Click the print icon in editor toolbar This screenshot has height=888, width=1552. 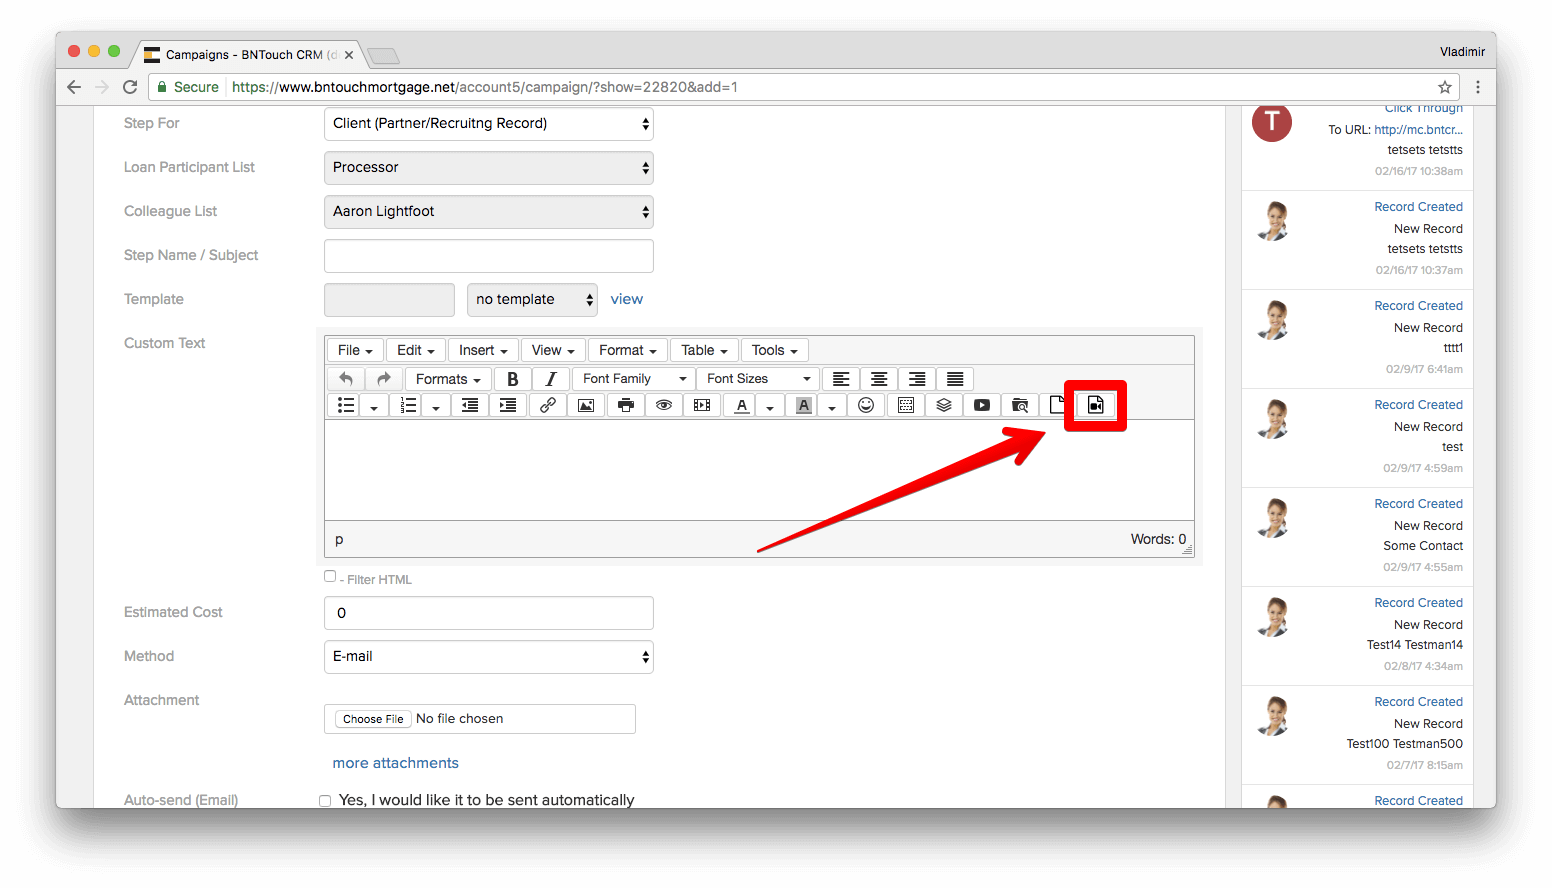pyautogui.click(x=625, y=405)
